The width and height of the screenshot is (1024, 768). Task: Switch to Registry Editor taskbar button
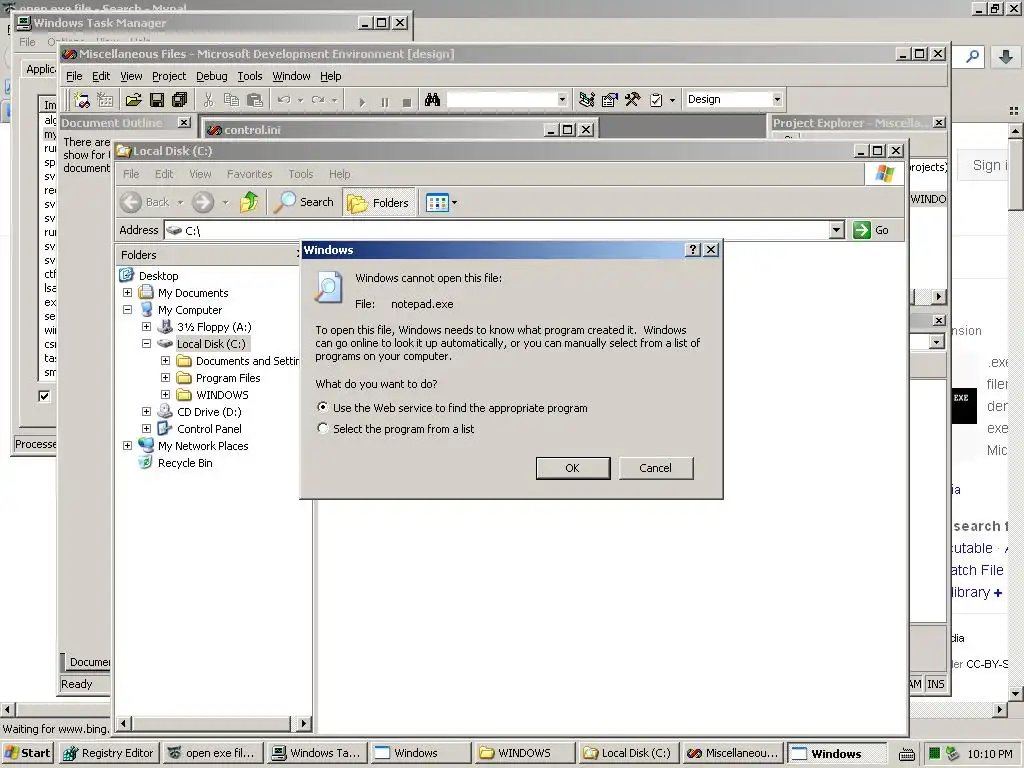click(x=109, y=752)
